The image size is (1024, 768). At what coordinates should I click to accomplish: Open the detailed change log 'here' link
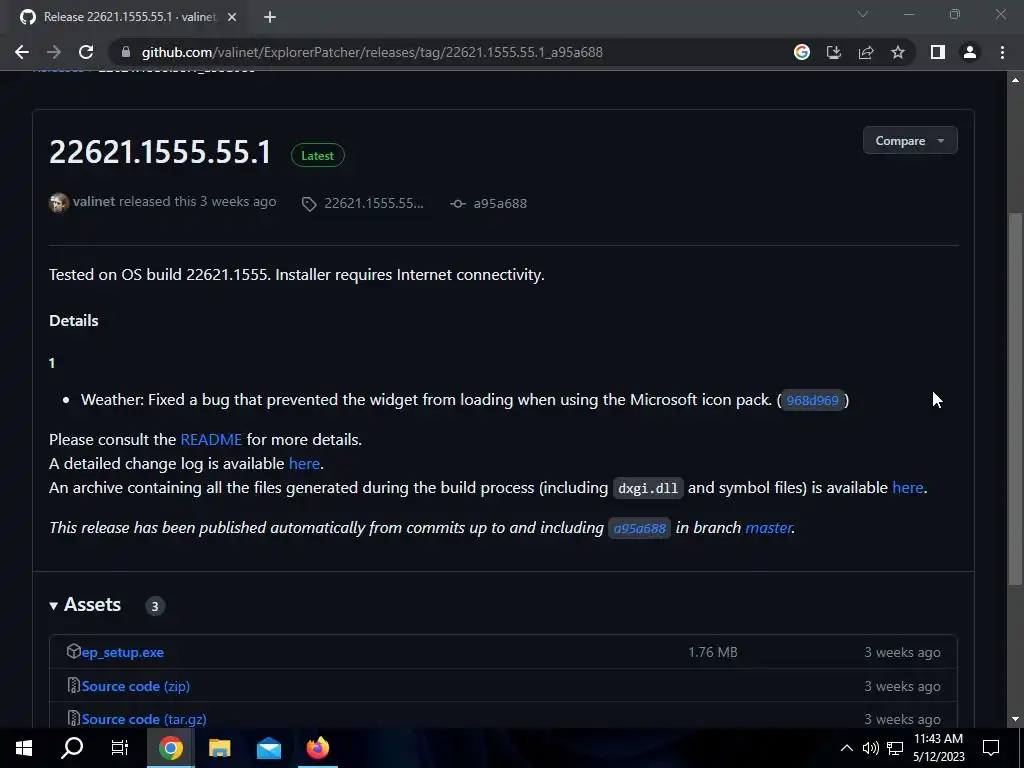pyautogui.click(x=304, y=463)
